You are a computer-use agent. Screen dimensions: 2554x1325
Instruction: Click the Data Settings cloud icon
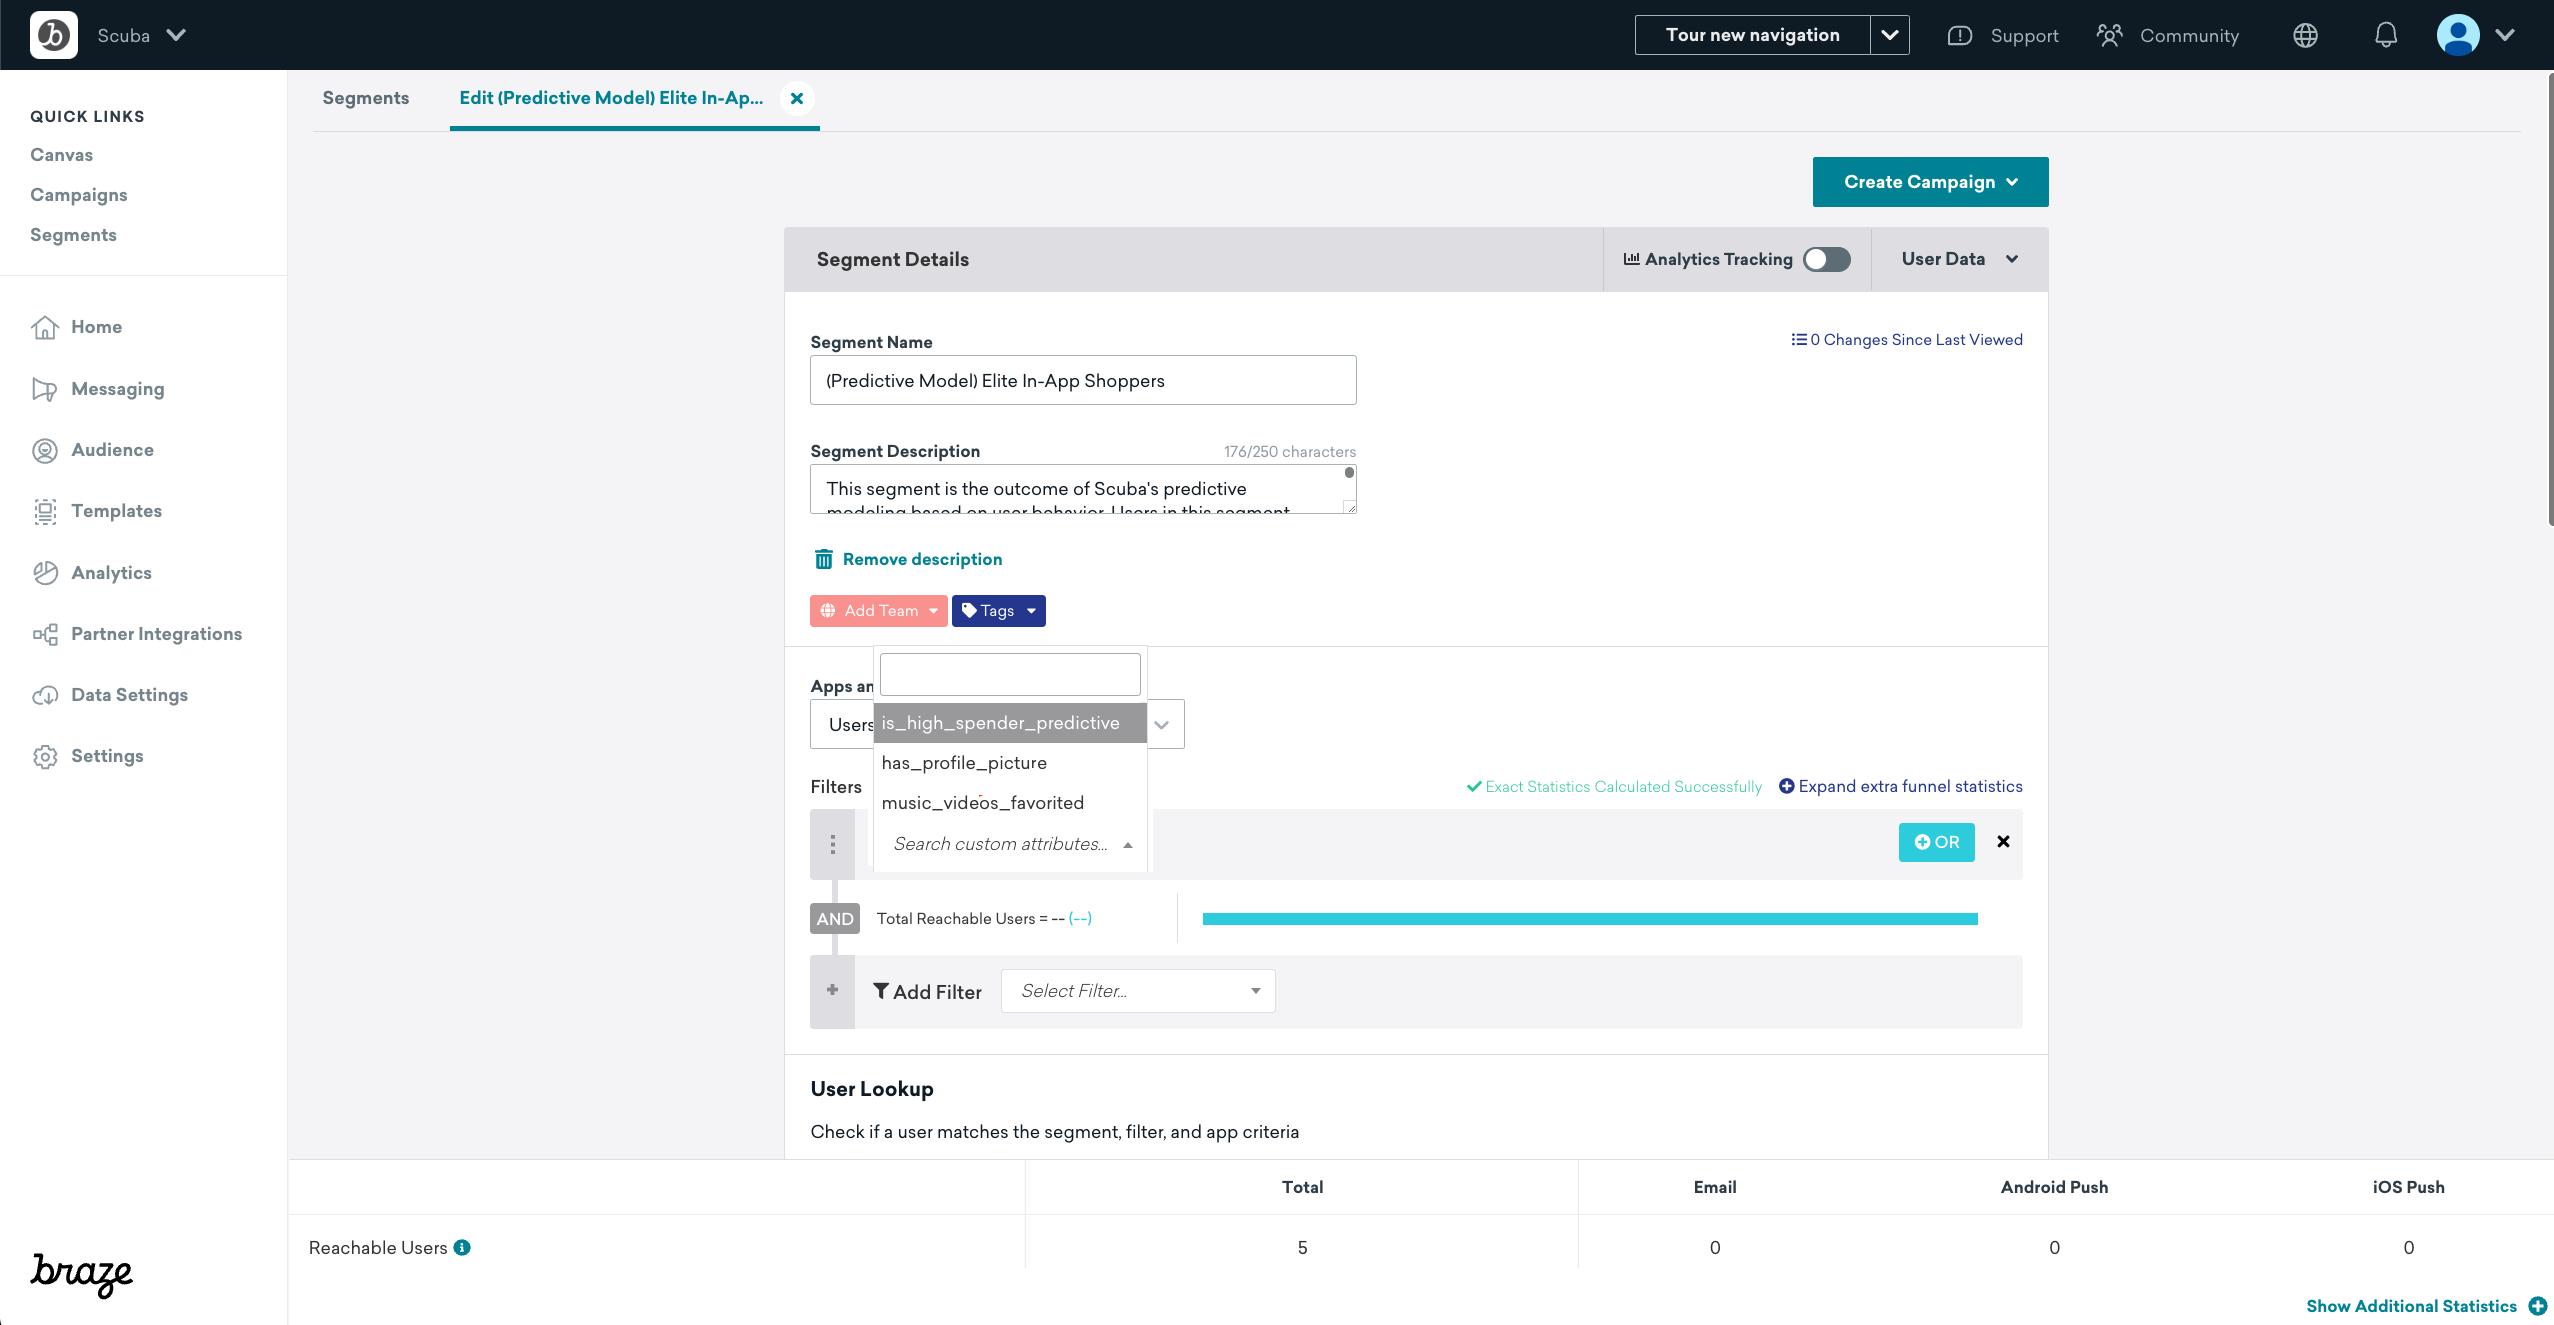tap(45, 695)
